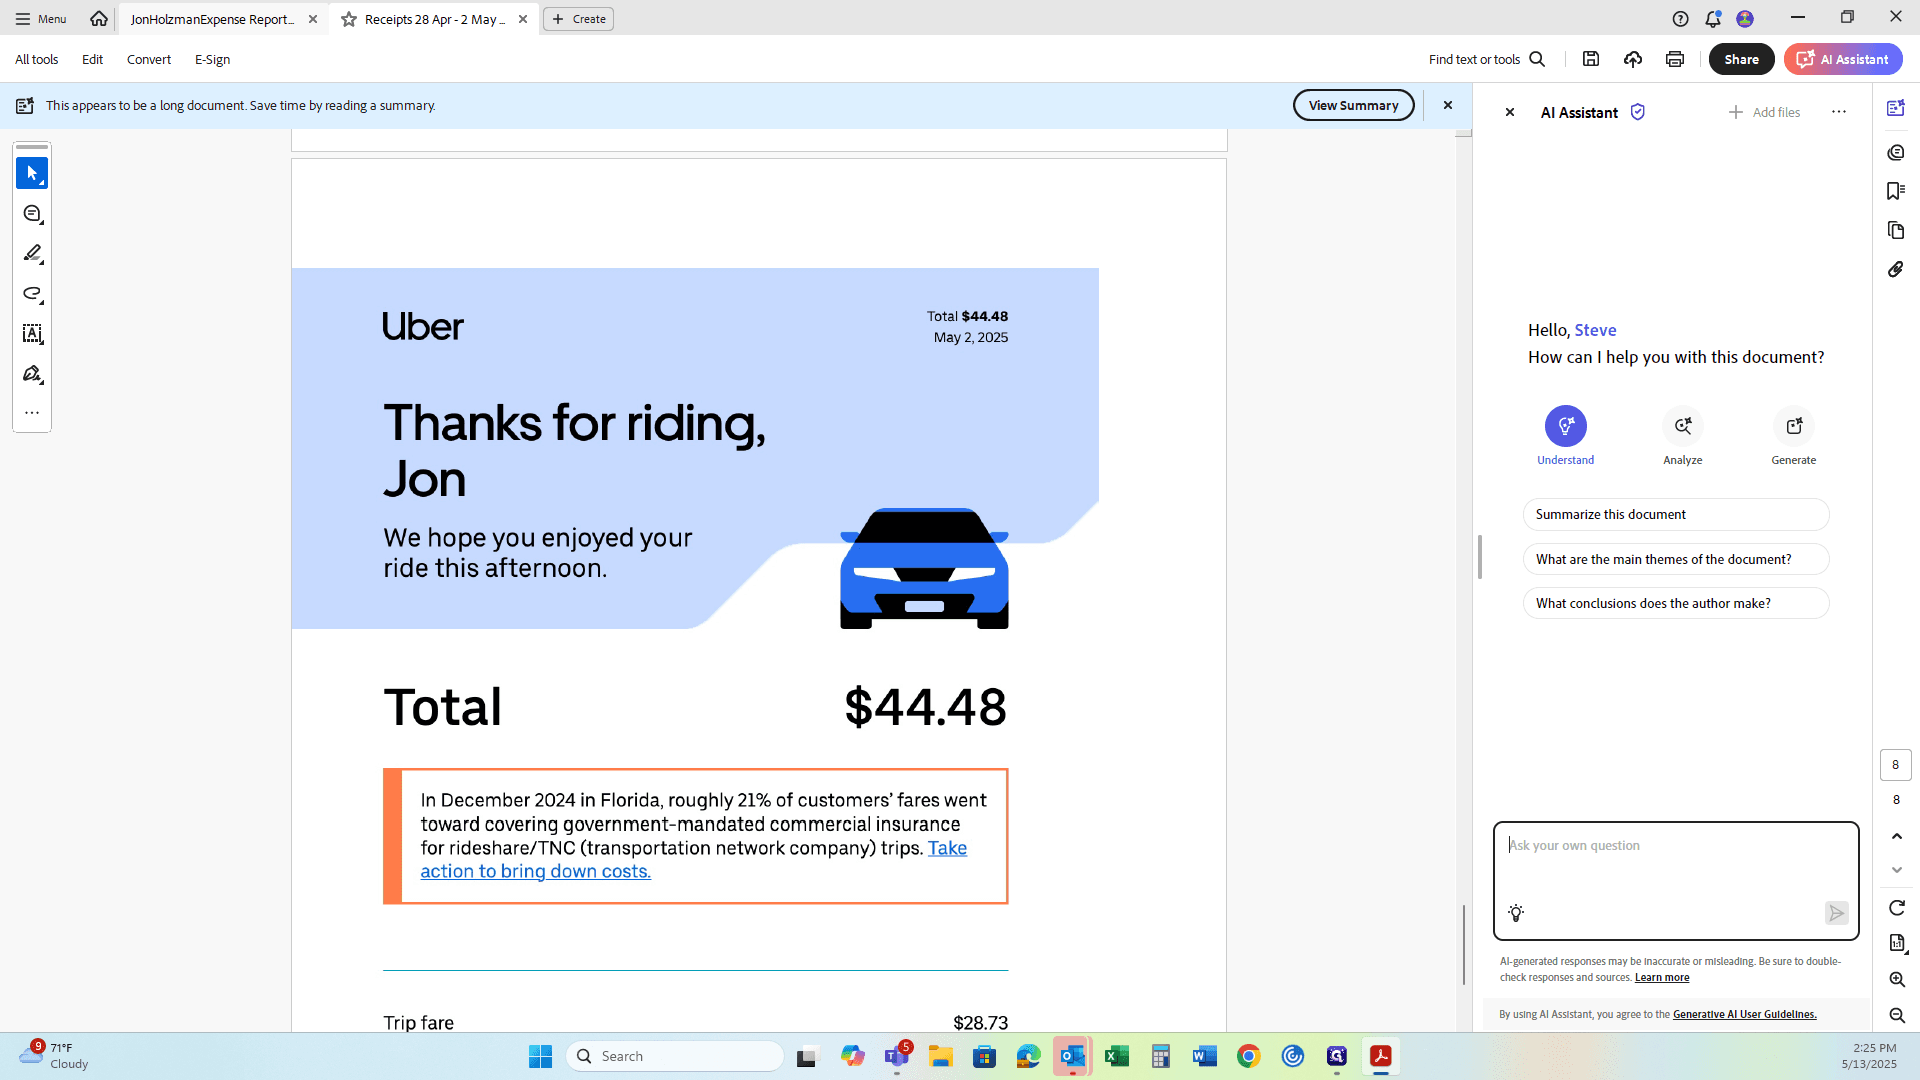Open attachments paperclip icon
Viewport: 1920px width, 1080px height.
pos(1896,269)
